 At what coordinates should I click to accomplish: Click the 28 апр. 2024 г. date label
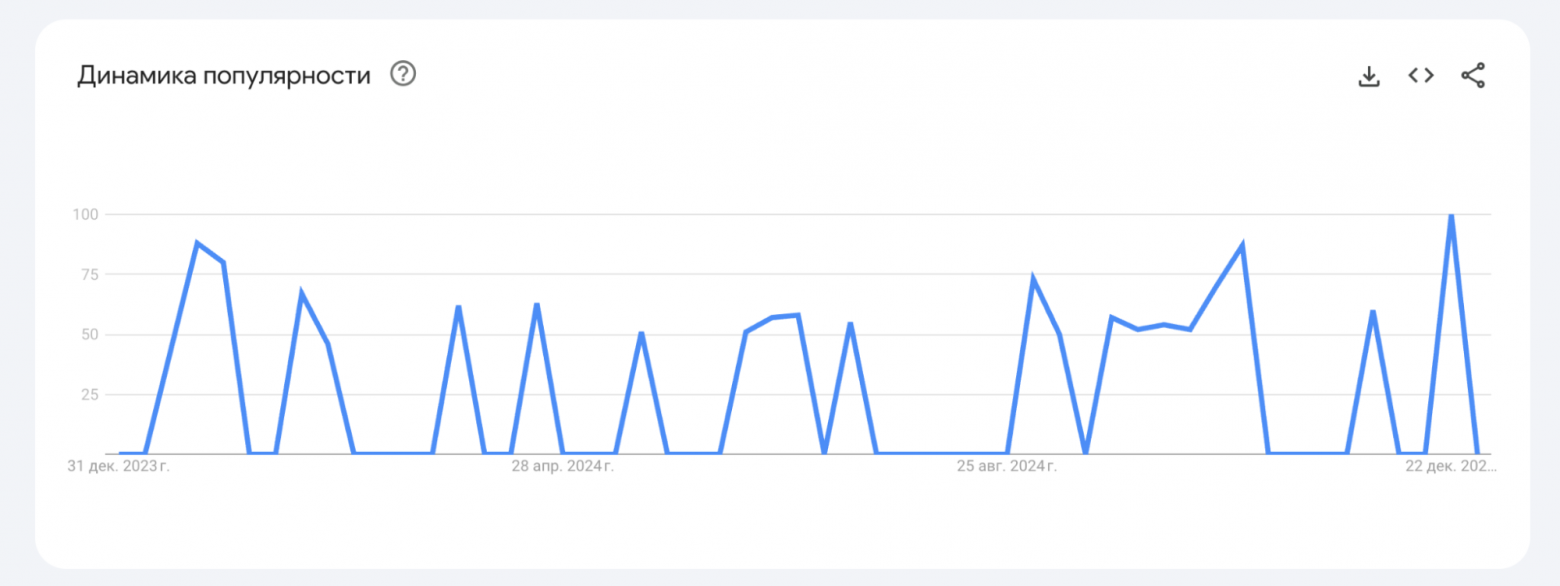pos(565,465)
